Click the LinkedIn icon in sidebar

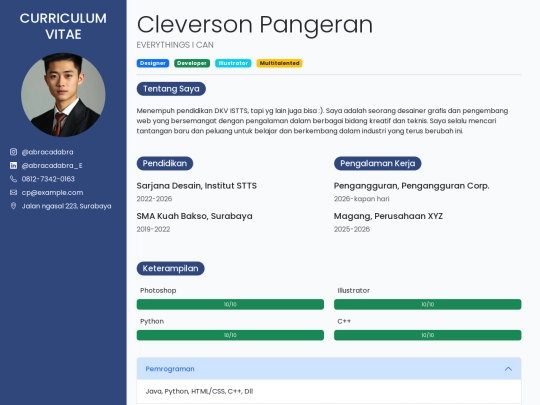click(13, 166)
